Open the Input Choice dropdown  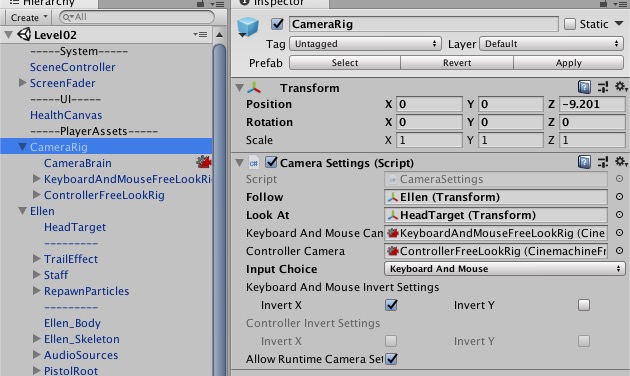click(x=505, y=269)
